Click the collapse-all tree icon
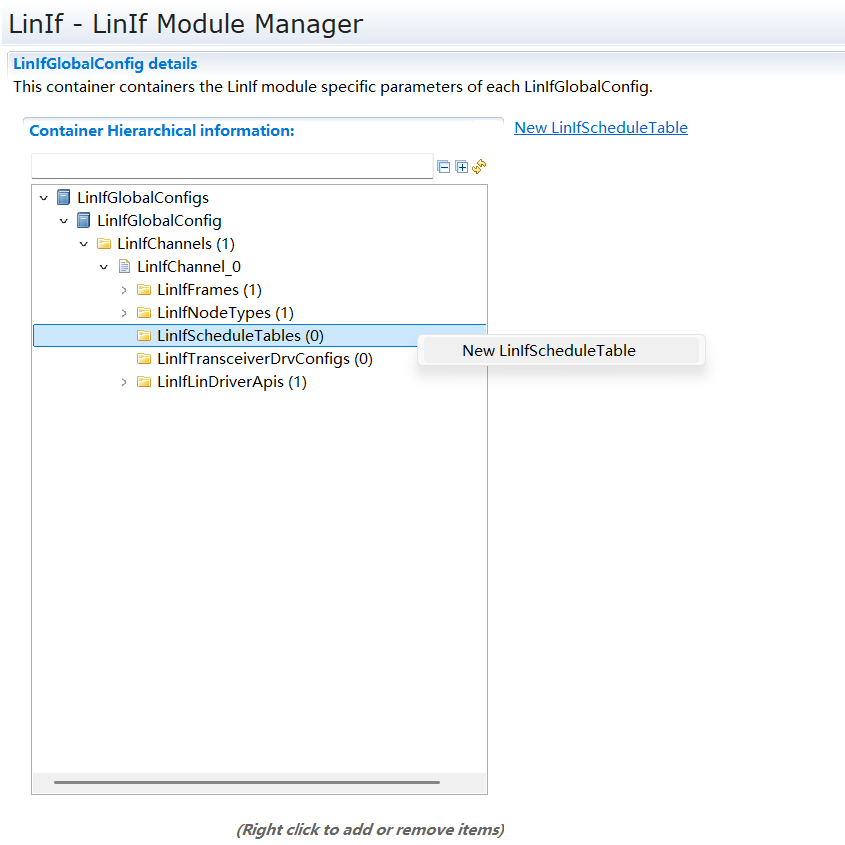Image resolution: width=845 pixels, height=845 pixels. (444, 166)
